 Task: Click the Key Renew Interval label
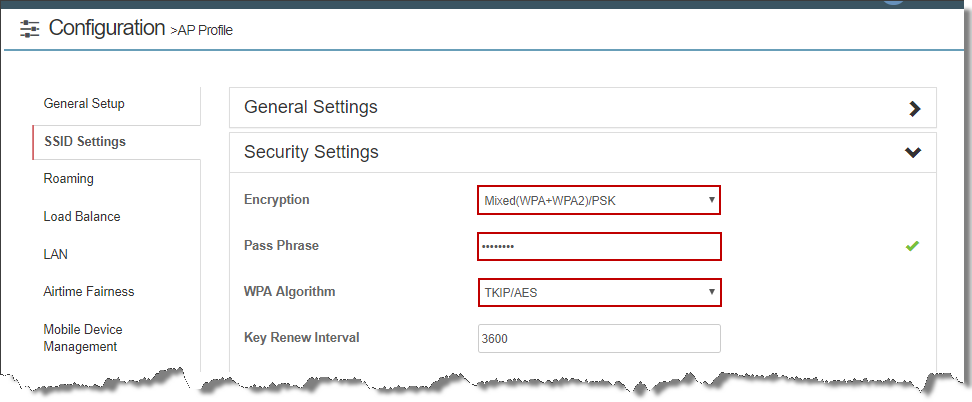click(302, 337)
